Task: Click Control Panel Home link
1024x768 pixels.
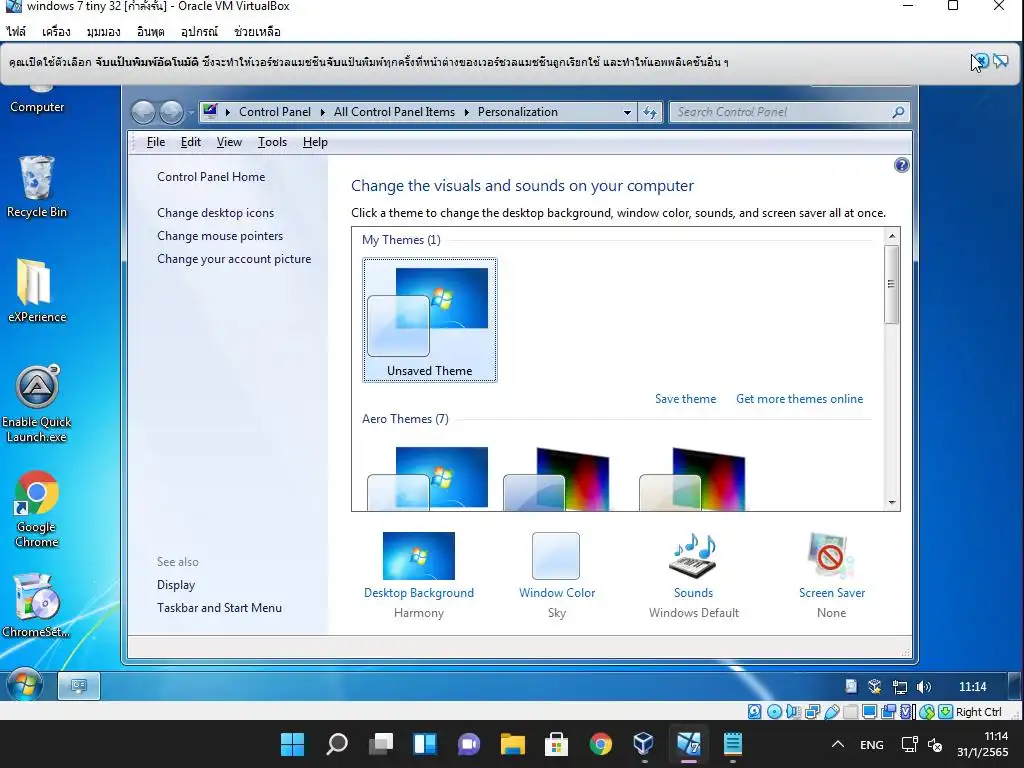Action: [211, 177]
